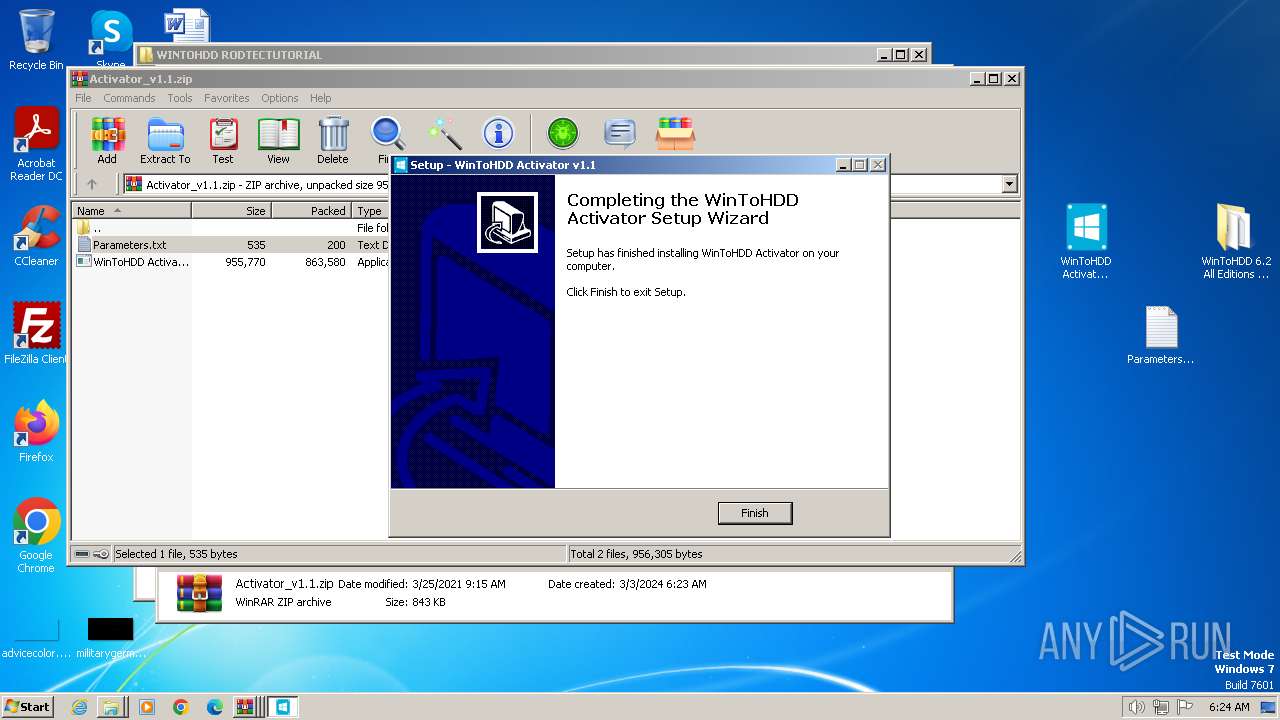The image size is (1280, 720).
Task: Select the Acrobat Reader DC desktop icon
Action: 36,144
